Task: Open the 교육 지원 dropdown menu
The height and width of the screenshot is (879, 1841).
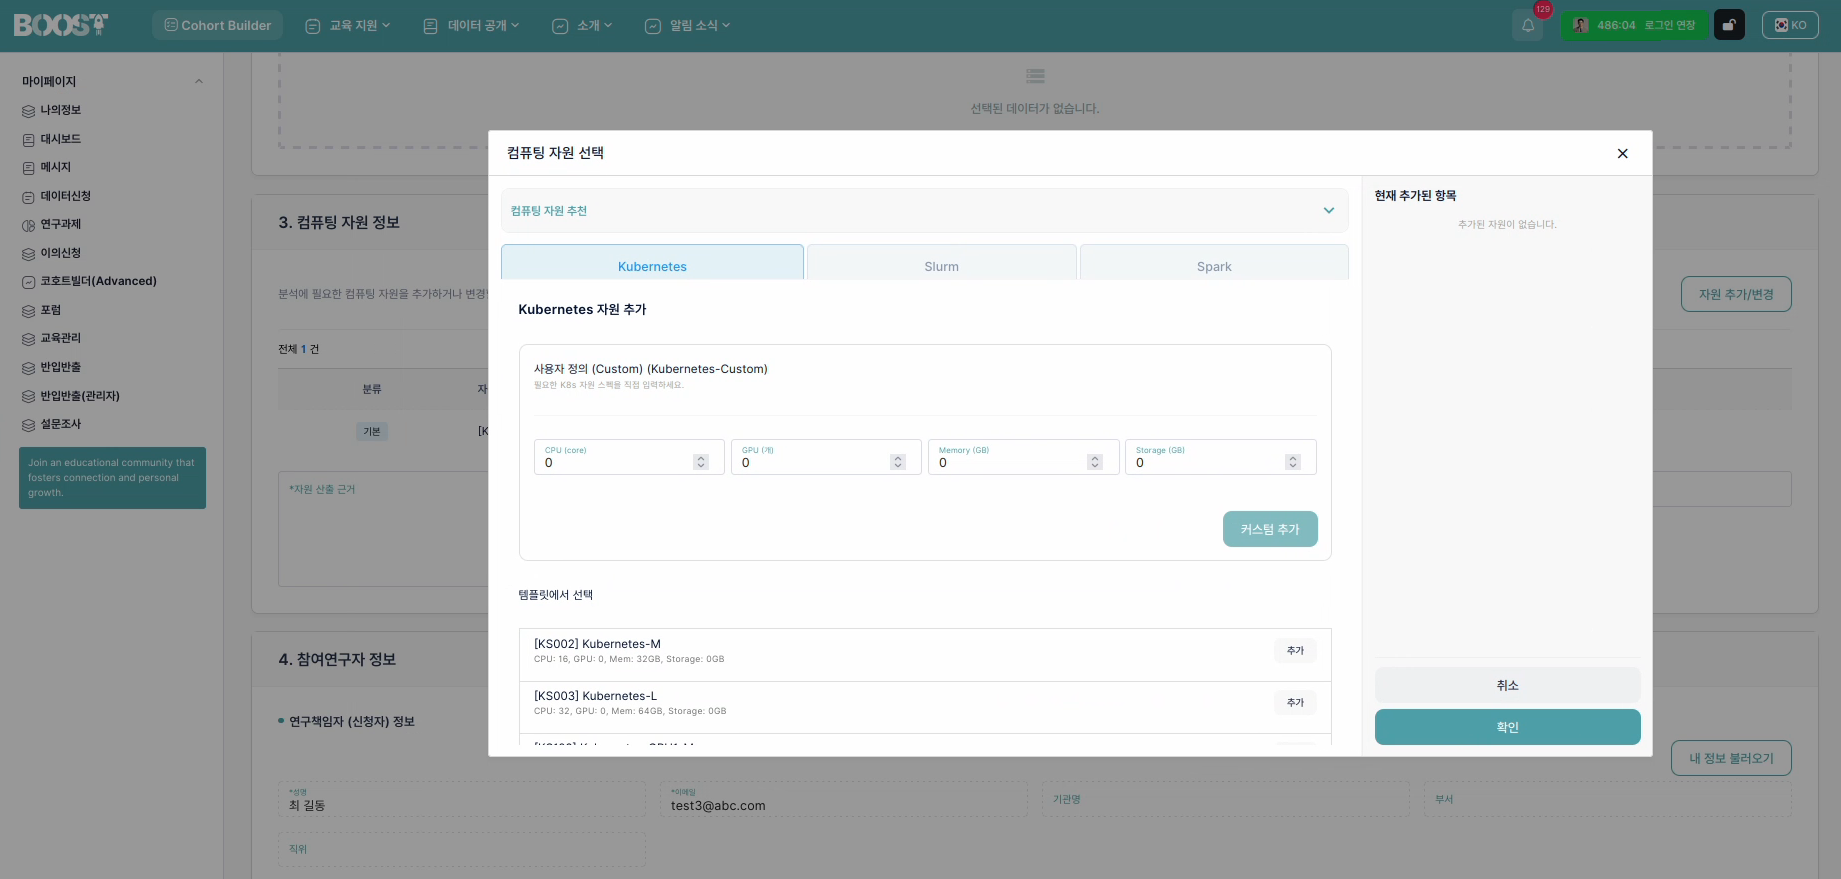Action: [x=348, y=25]
